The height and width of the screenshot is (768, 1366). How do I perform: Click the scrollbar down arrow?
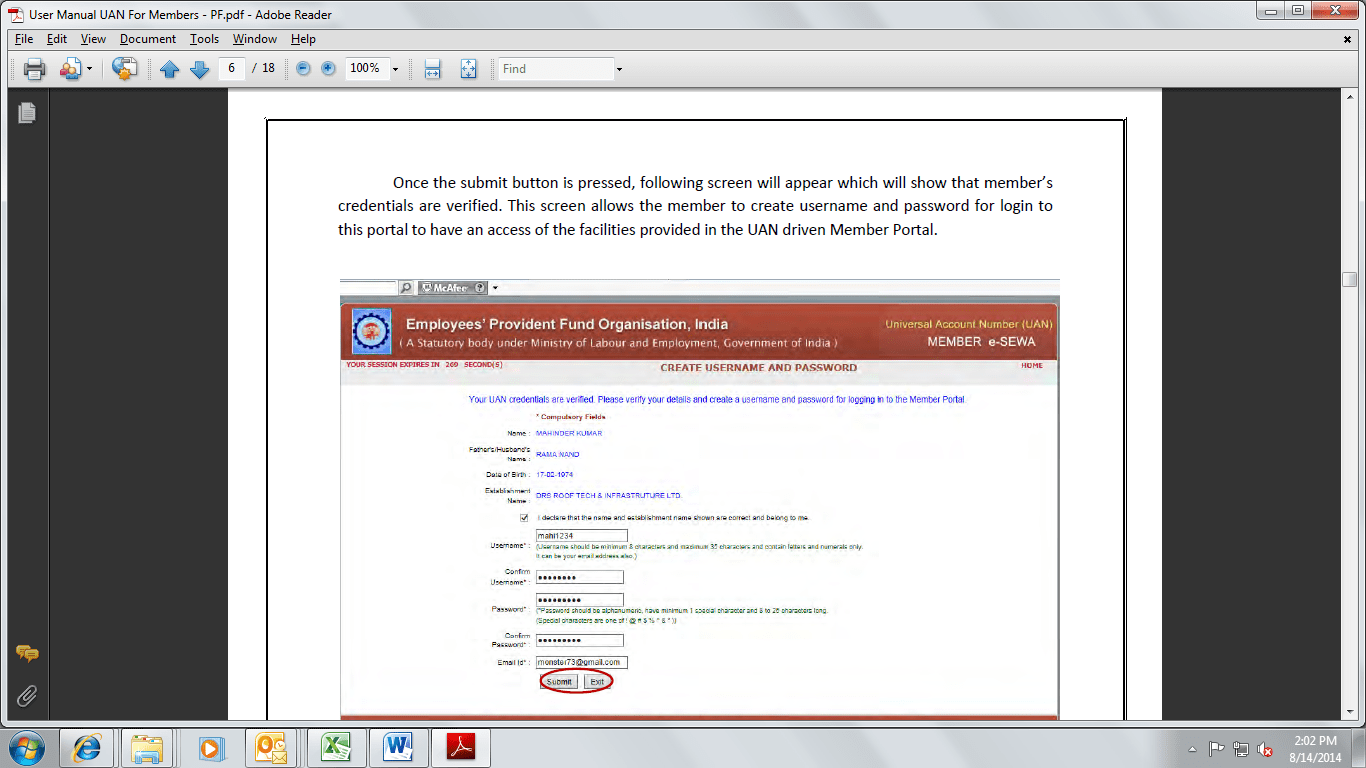(x=1349, y=711)
